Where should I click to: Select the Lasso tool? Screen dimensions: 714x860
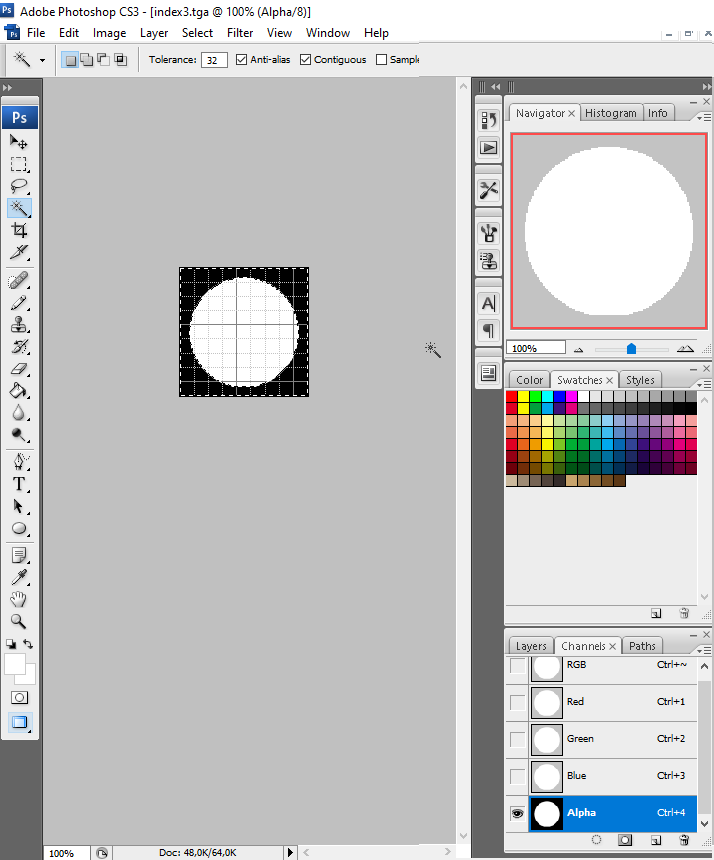point(19,186)
